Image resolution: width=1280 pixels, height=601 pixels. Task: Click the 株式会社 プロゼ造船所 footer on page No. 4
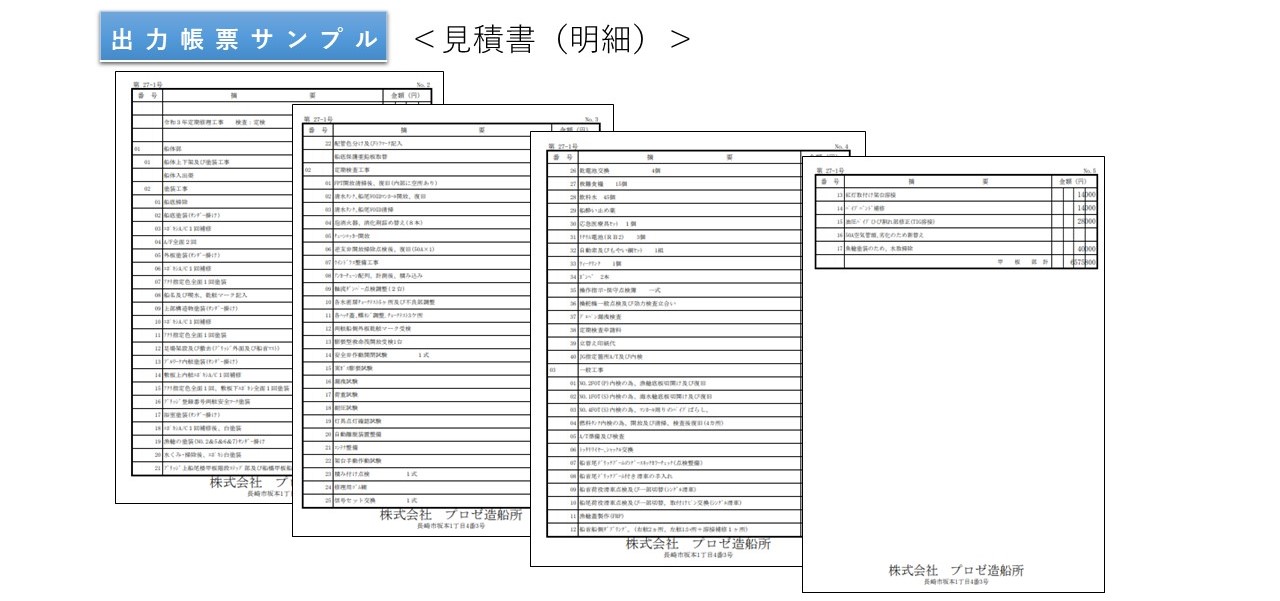click(699, 544)
